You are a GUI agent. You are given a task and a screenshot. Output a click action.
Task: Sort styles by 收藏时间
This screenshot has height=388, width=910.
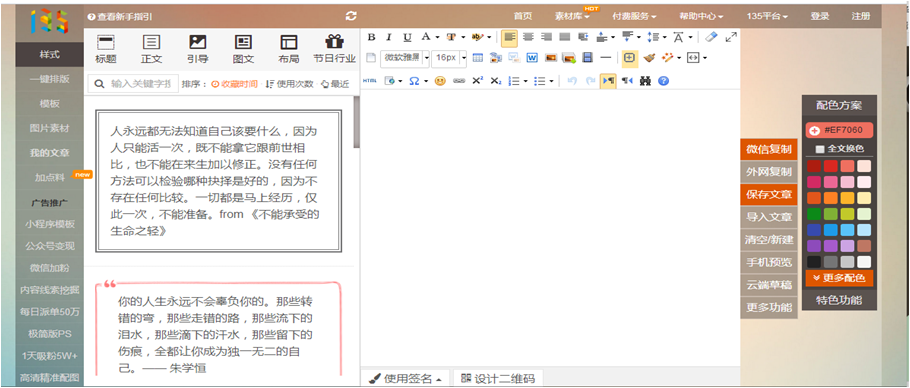[234, 84]
